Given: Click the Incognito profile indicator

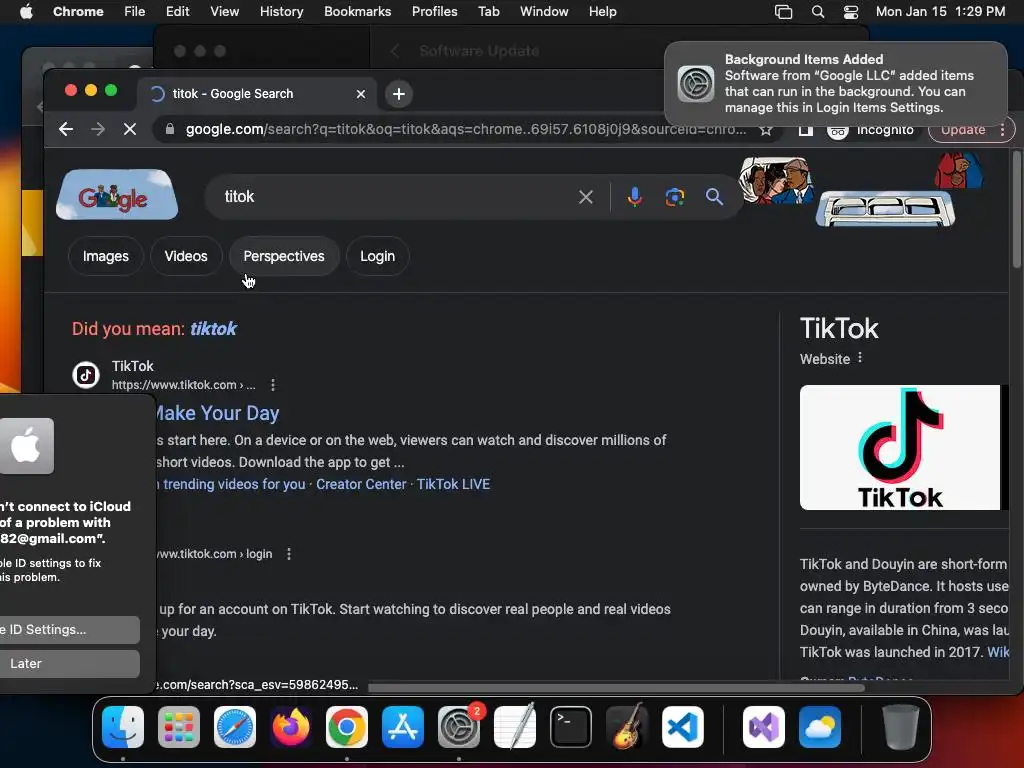Looking at the screenshot, I should coord(871,130).
